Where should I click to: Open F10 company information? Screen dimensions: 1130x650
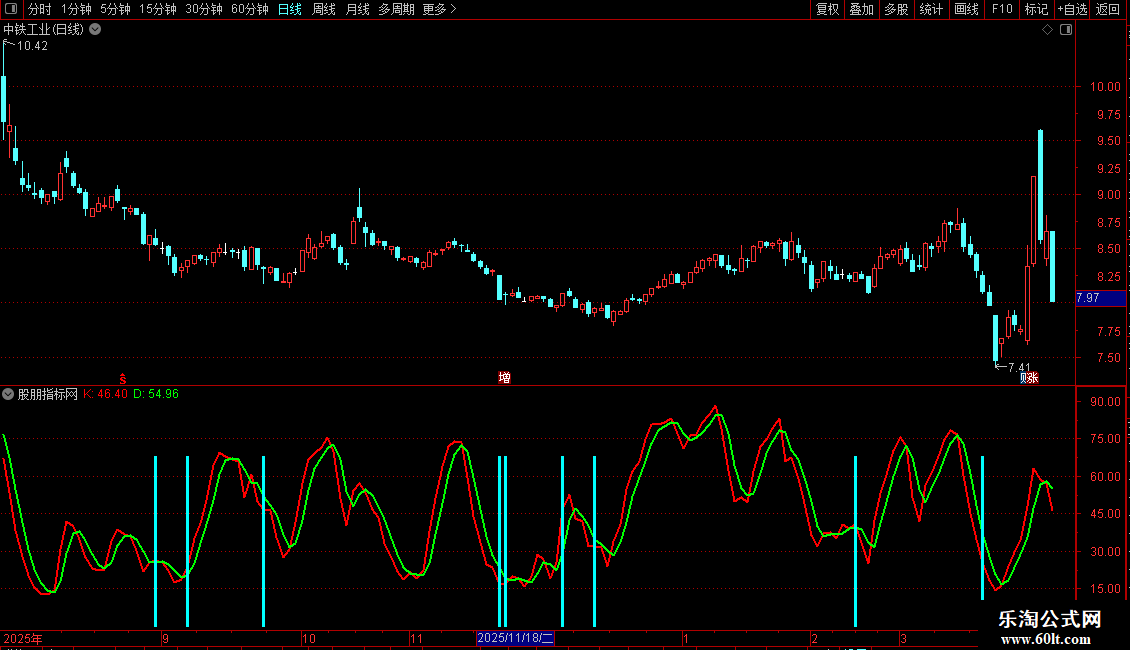click(1001, 9)
